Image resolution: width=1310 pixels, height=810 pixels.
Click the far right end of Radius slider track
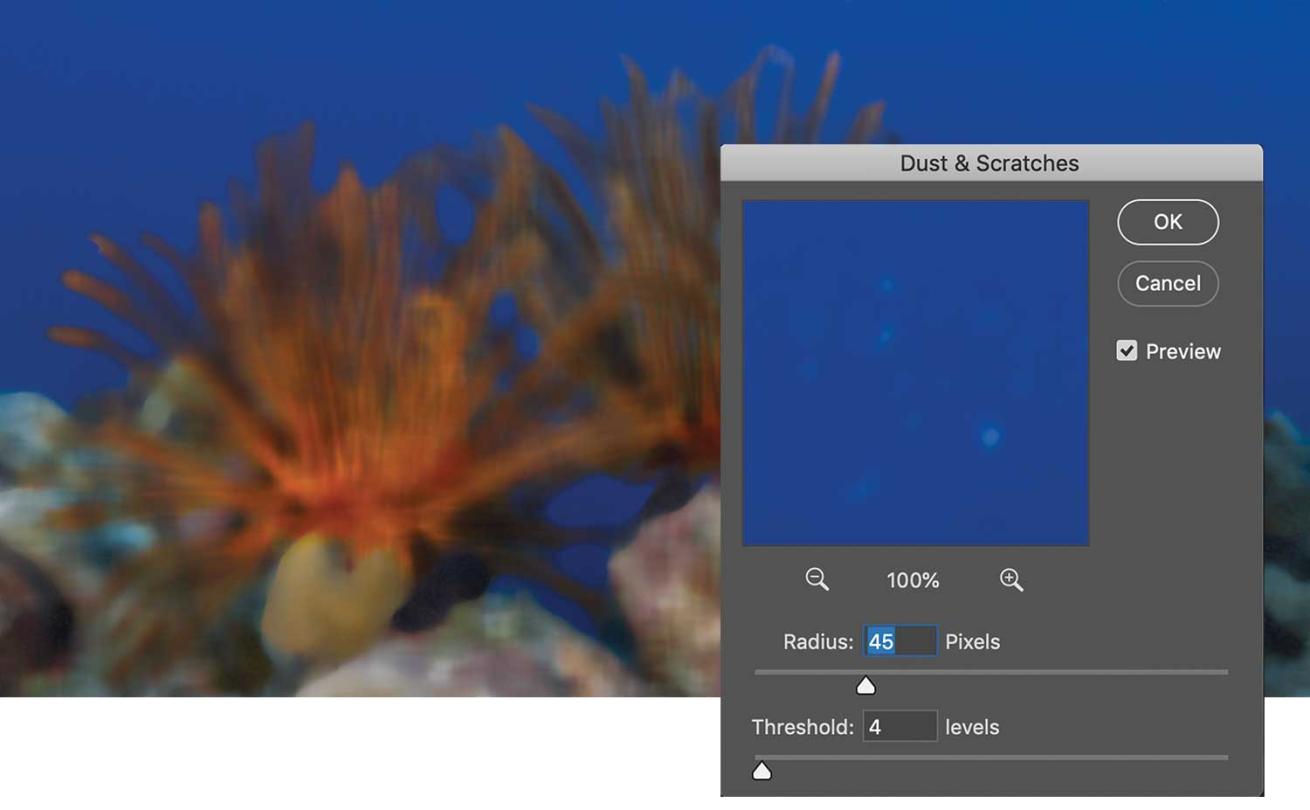point(1224,673)
